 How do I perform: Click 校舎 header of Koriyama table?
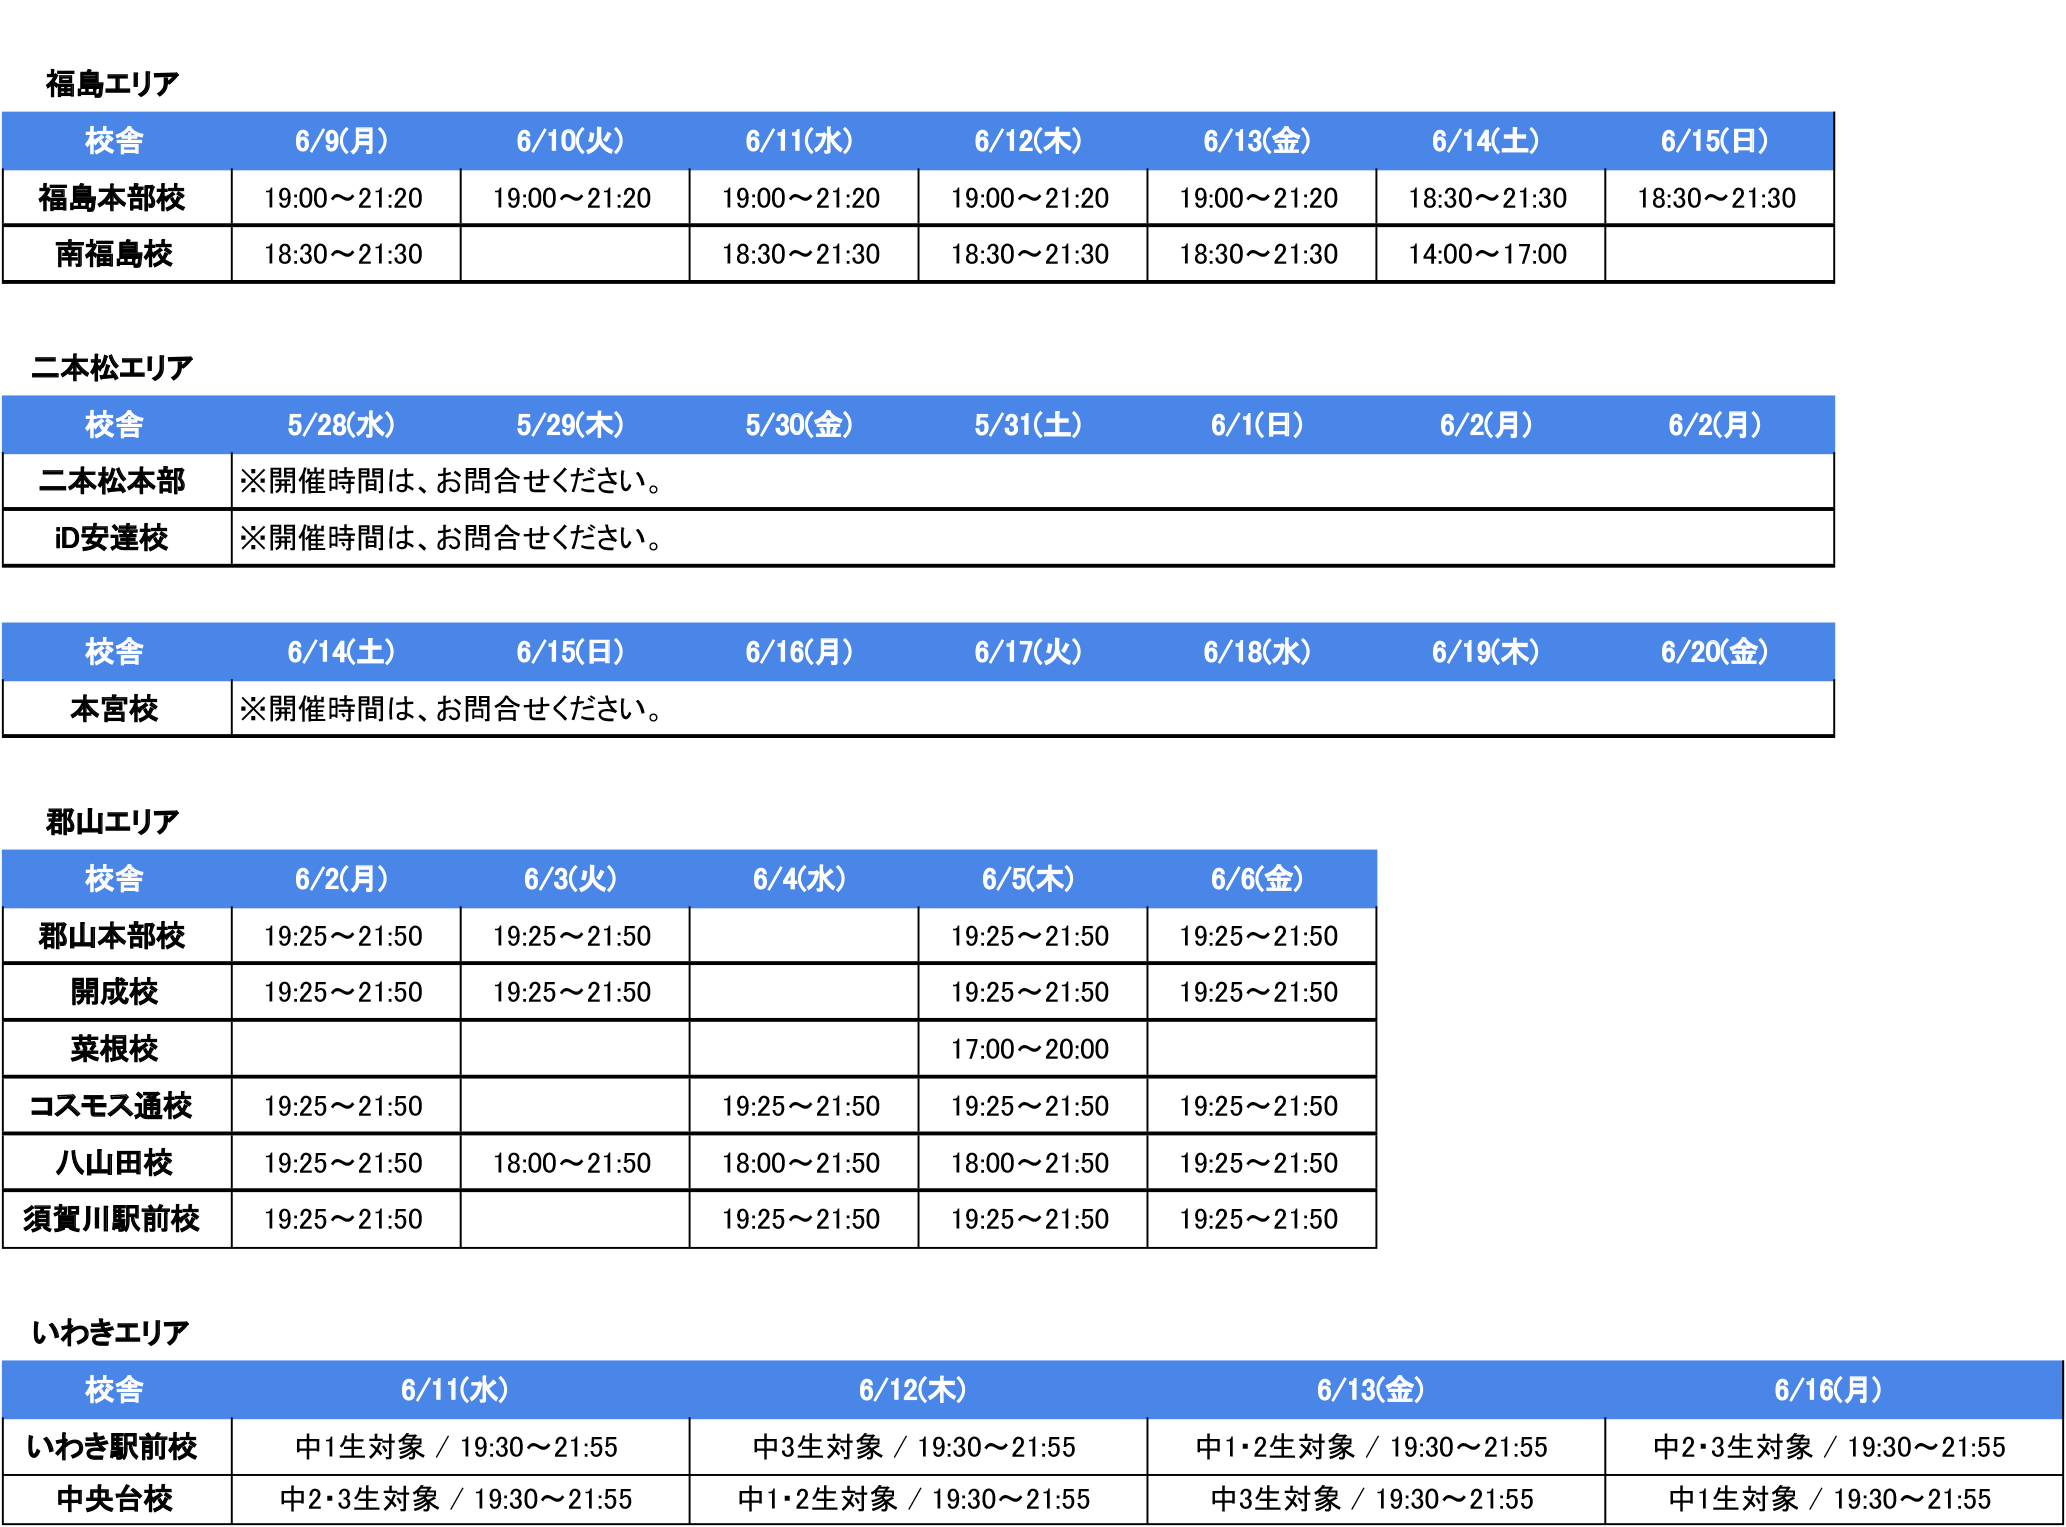114,879
